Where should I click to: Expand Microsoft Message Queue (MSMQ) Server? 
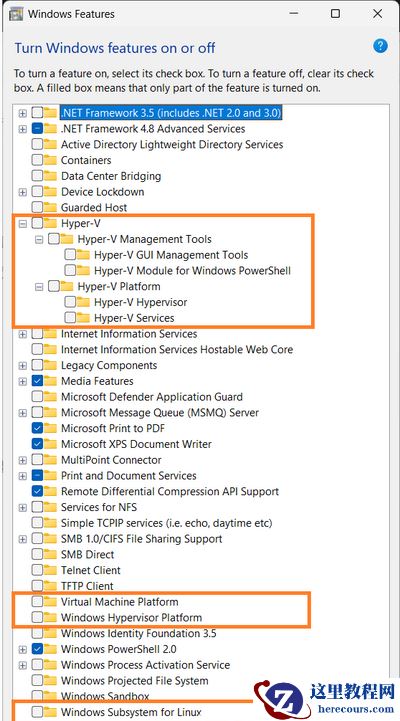pos(23,412)
